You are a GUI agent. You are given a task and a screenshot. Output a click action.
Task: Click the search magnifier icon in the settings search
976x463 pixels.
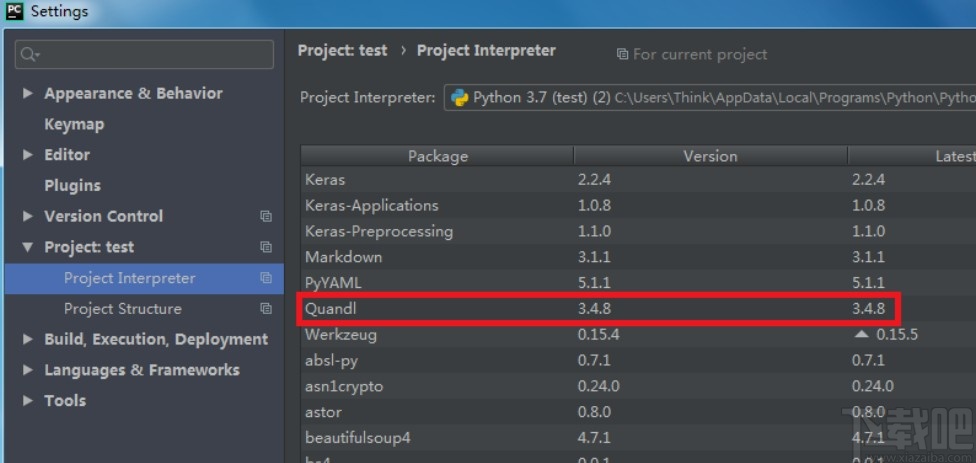(x=29, y=54)
